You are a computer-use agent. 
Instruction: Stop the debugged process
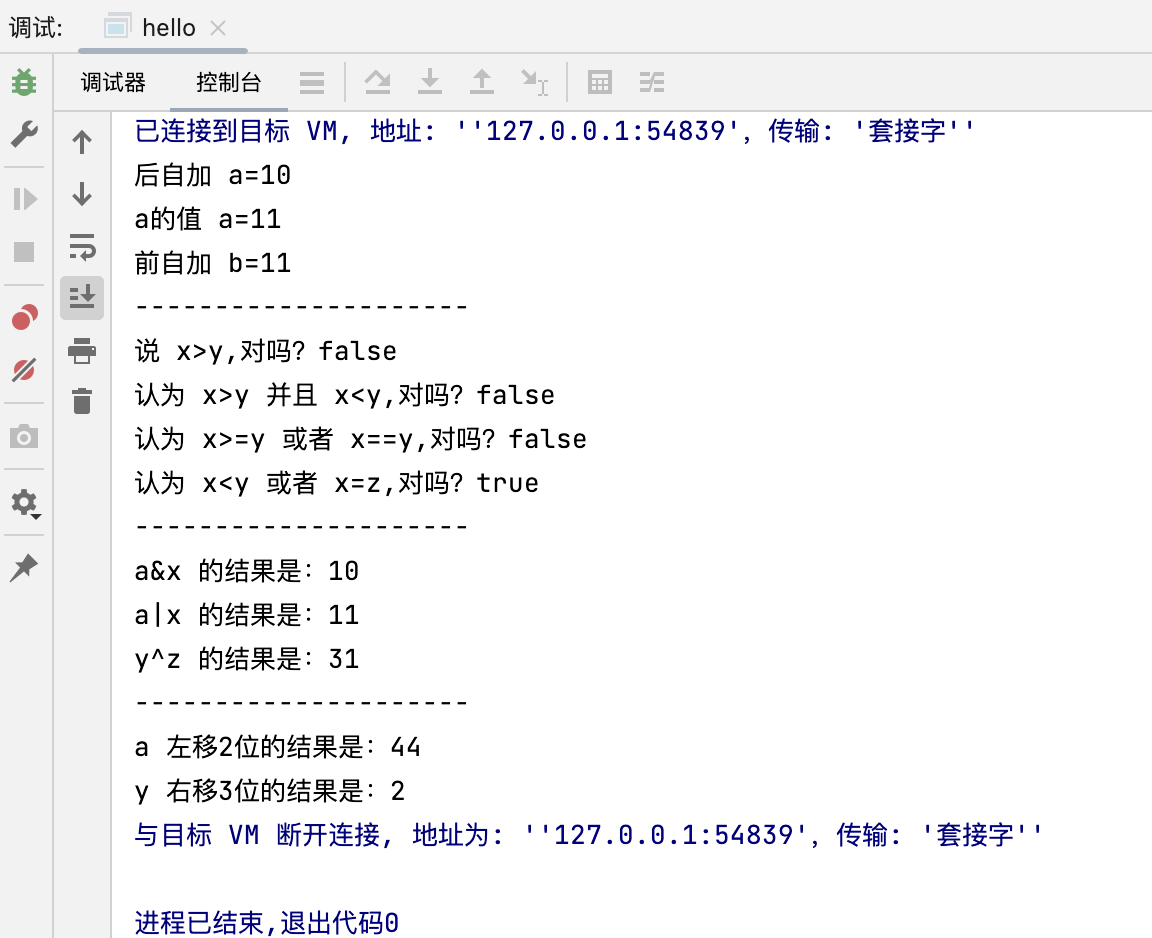click(24, 252)
